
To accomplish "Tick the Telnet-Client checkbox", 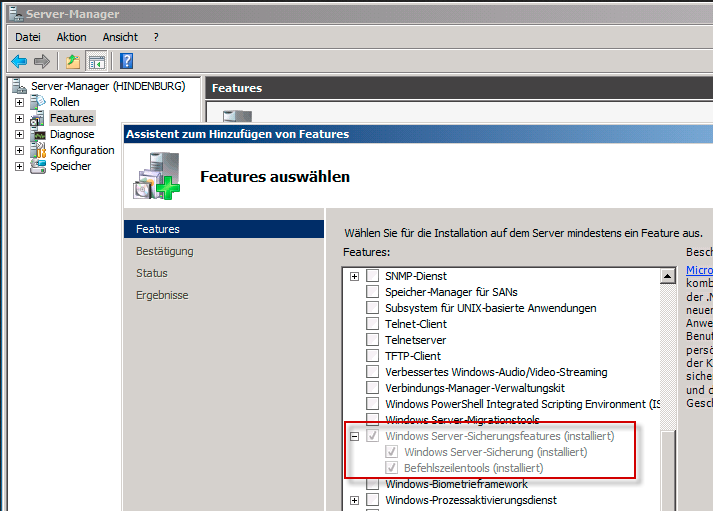I will point(372,324).
